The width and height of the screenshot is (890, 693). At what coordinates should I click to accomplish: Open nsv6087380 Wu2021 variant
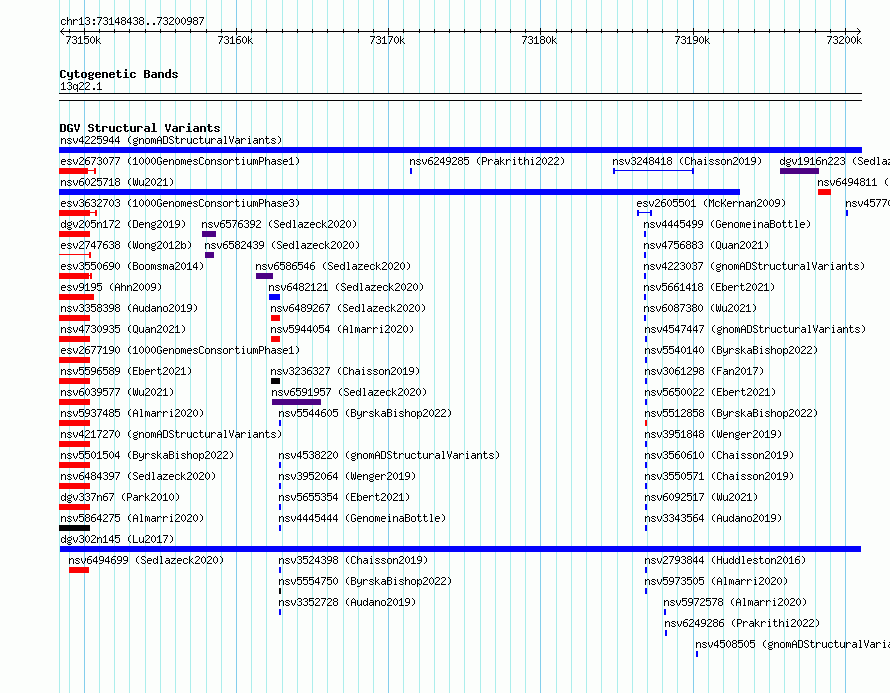coord(700,308)
